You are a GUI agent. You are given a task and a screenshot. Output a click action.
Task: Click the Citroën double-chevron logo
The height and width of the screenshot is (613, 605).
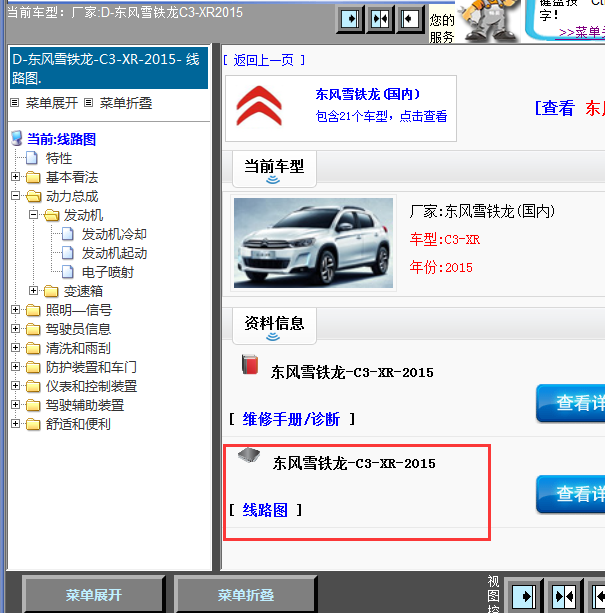click(x=259, y=106)
